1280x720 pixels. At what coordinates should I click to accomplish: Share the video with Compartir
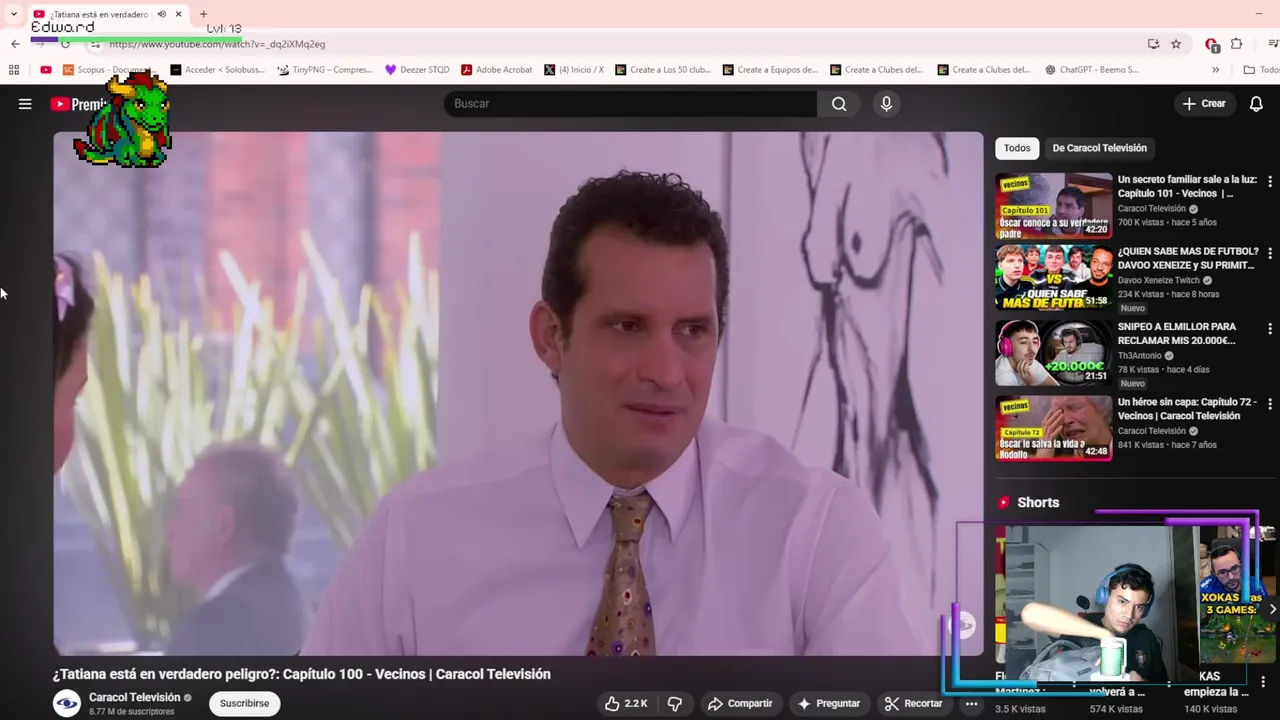[x=740, y=704]
